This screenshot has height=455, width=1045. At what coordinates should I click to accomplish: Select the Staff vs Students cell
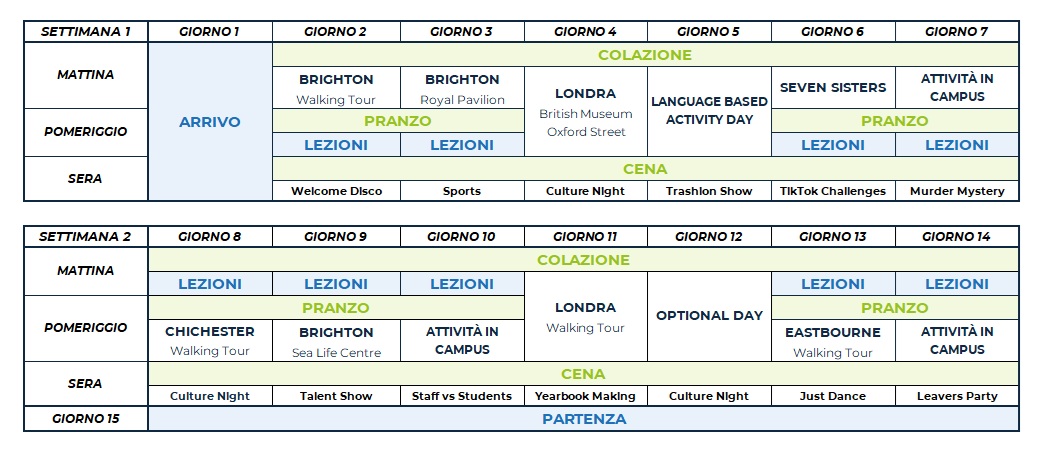coord(462,396)
